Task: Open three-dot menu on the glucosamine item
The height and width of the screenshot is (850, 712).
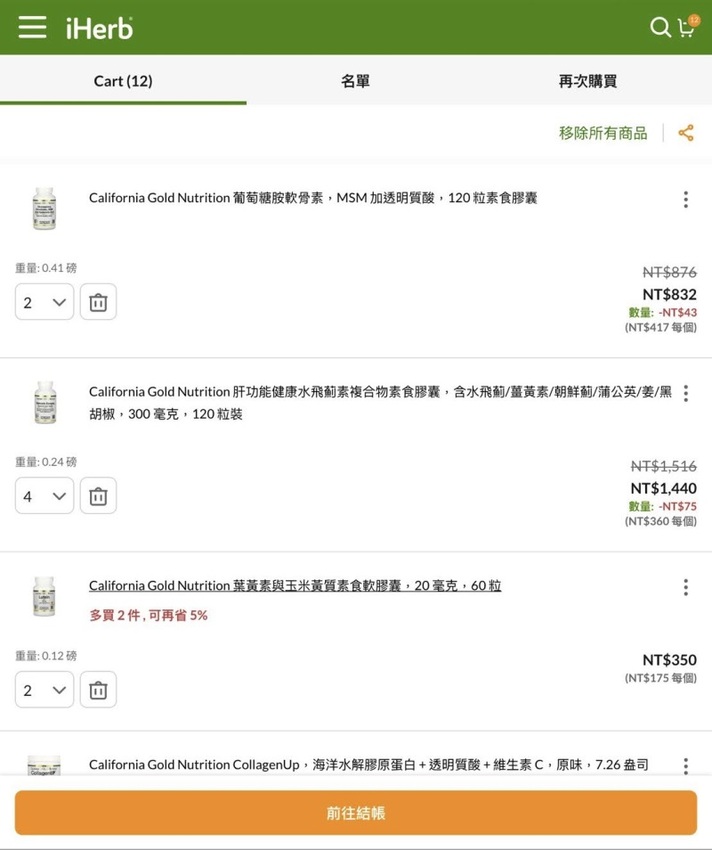Action: point(686,199)
